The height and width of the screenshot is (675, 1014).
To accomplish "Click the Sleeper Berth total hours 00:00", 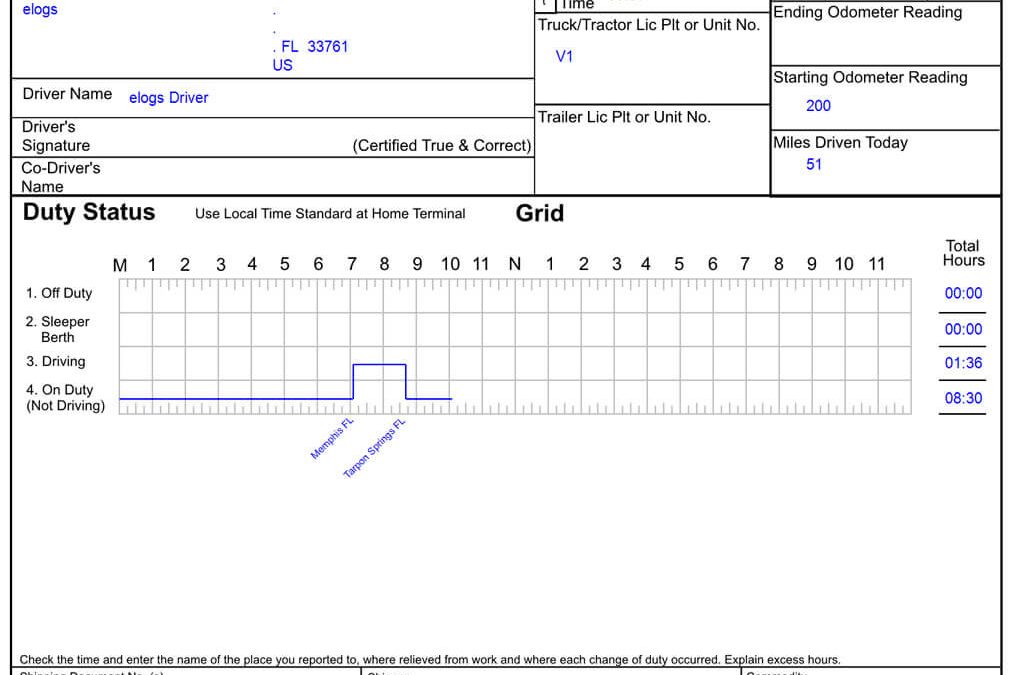I will [x=963, y=329].
